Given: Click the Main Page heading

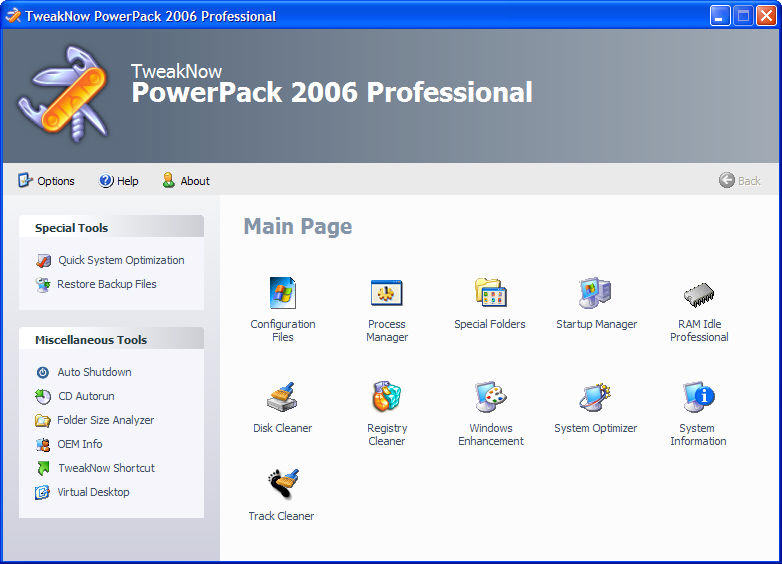Looking at the screenshot, I should 298,226.
